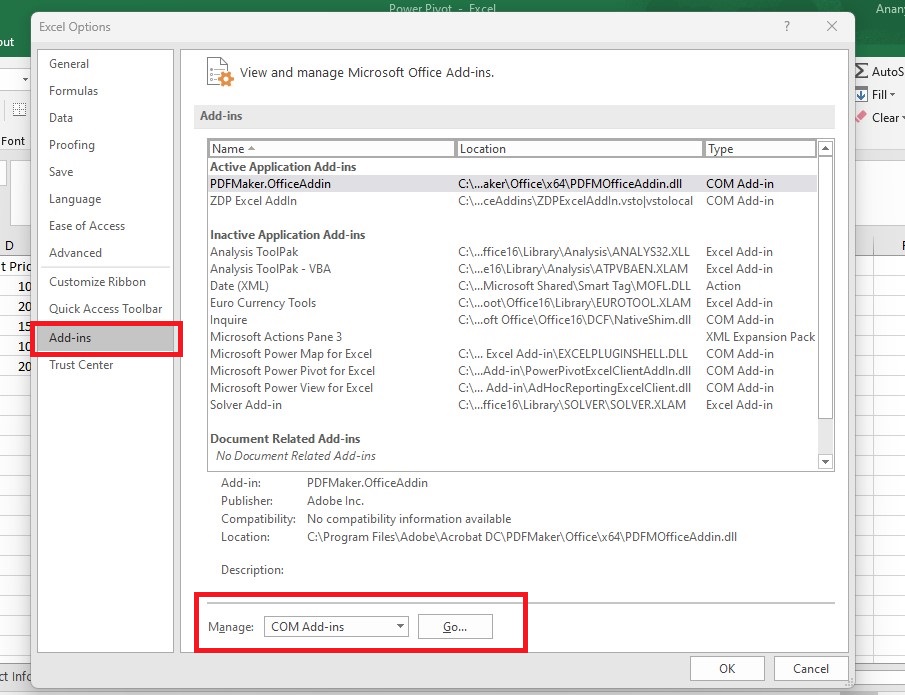
Task: Click Clear eraser icon in Excel ribbon
Action: (x=861, y=117)
